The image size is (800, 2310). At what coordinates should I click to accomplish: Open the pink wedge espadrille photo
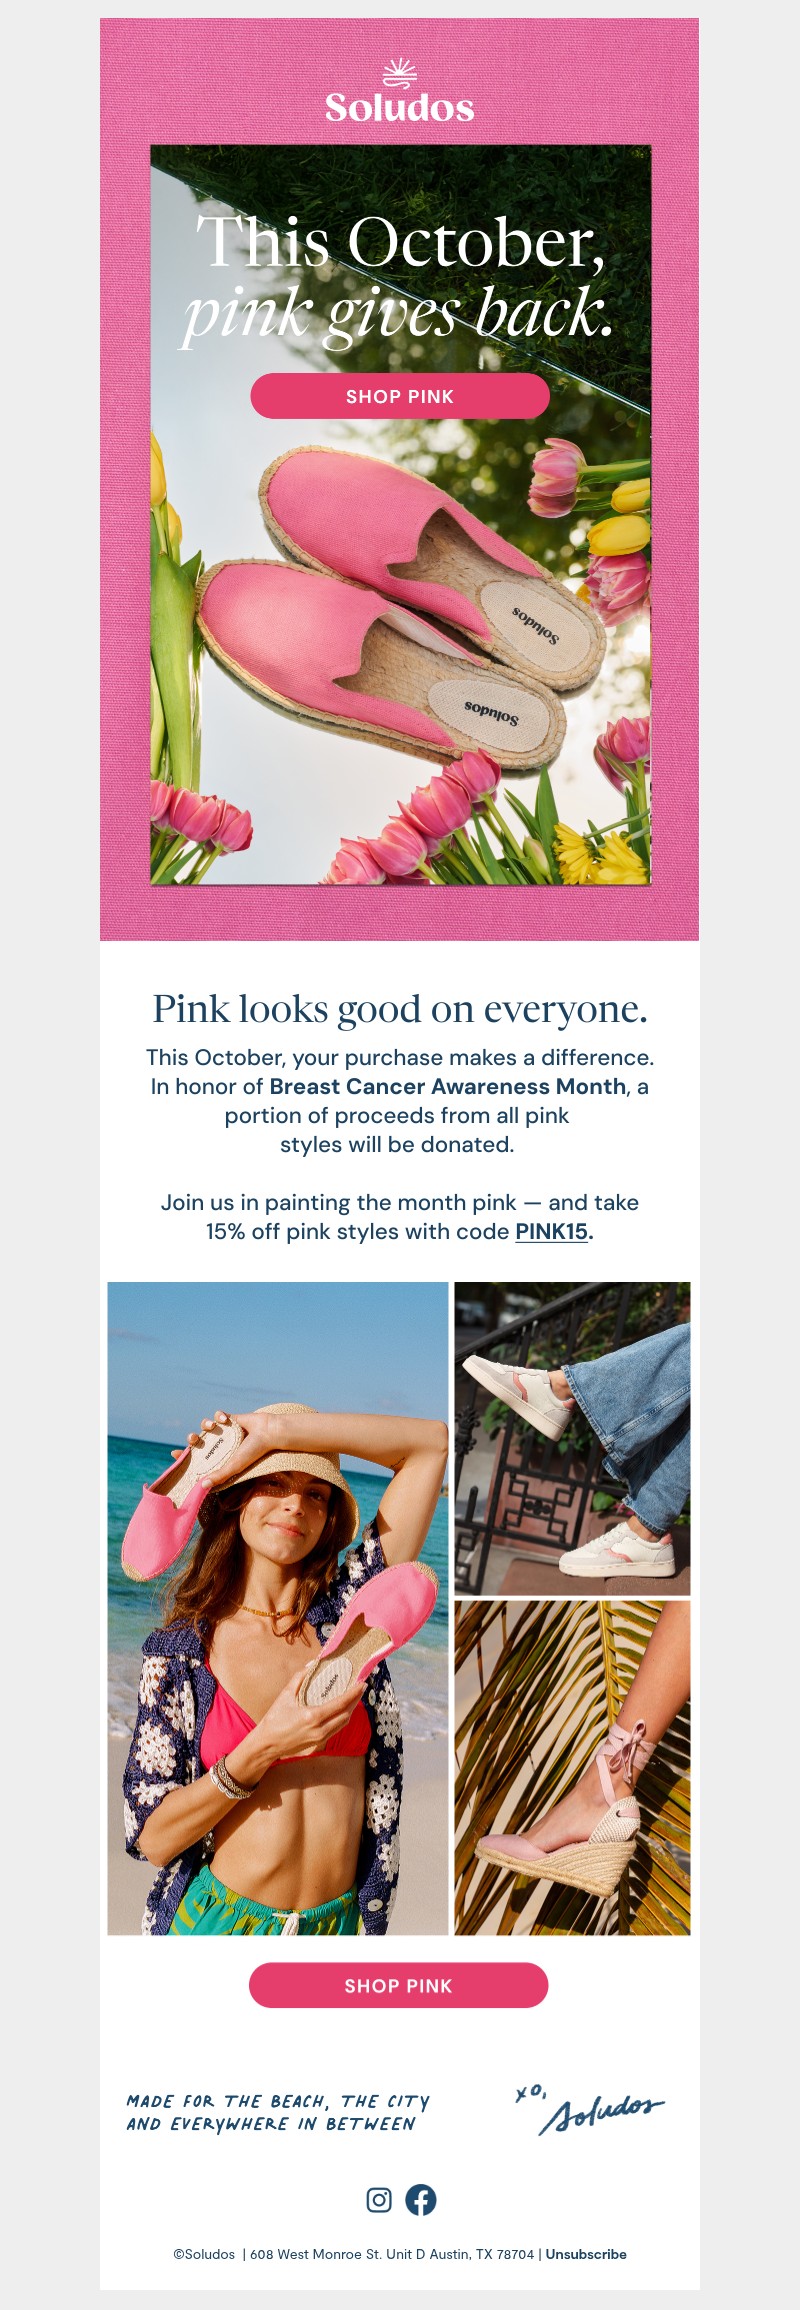click(x=572, y=1768)
